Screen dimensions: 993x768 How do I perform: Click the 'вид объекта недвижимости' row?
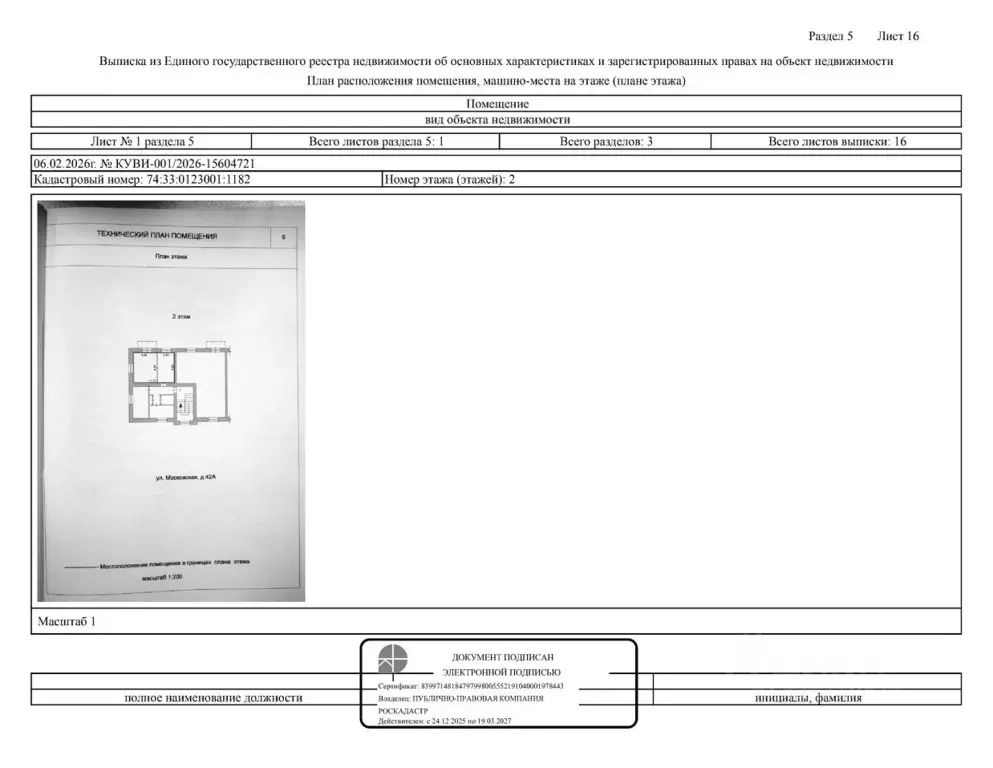(496, 119)
